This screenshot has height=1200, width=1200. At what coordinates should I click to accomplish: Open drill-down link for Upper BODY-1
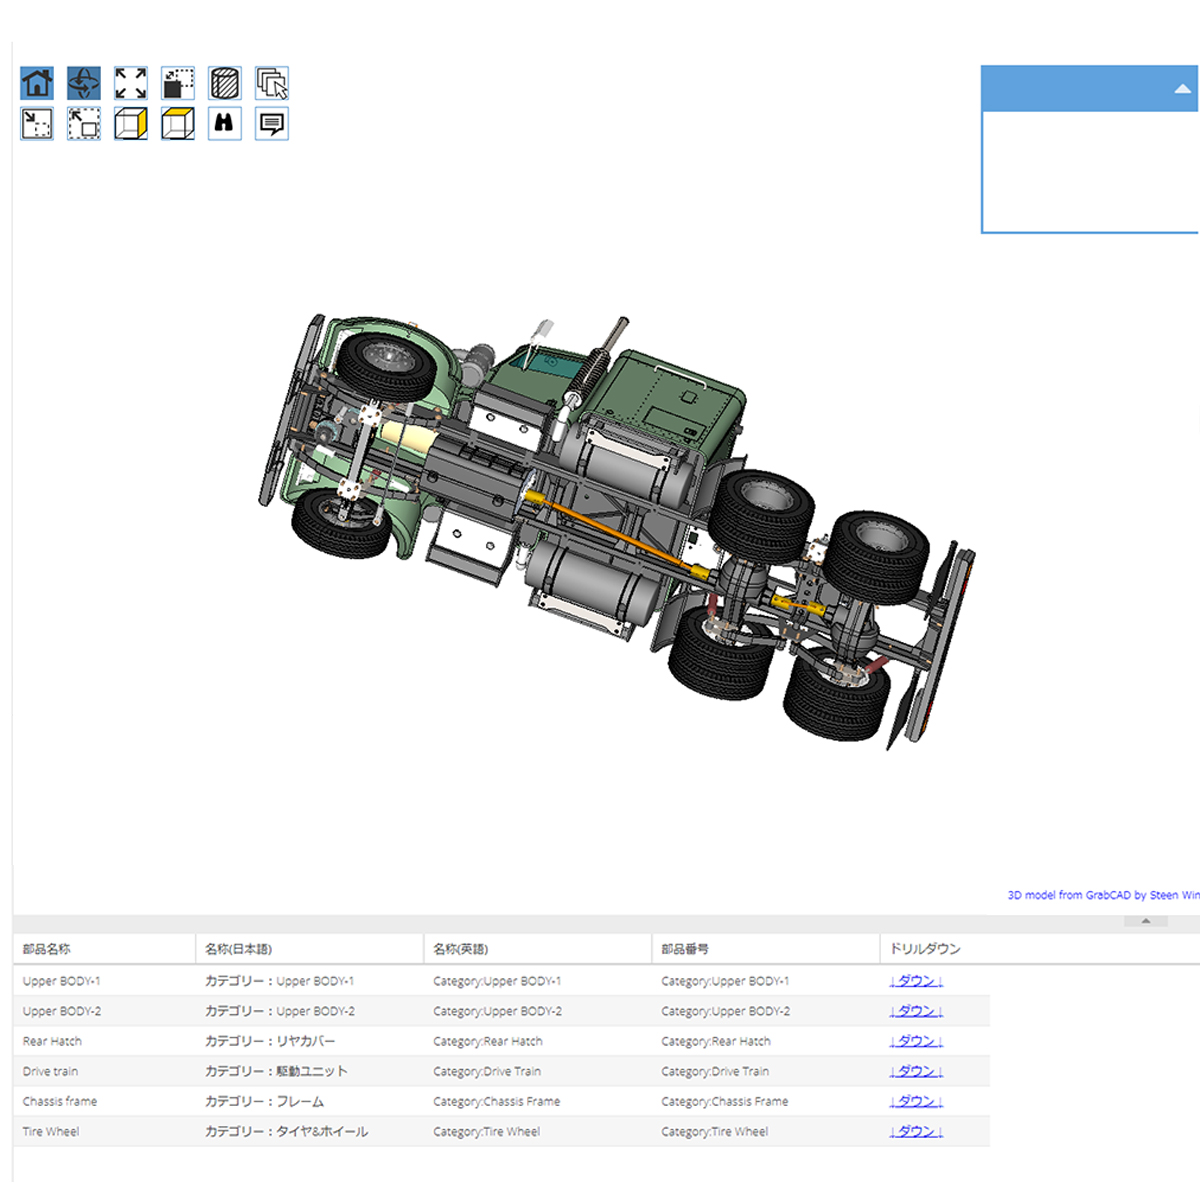[916, 981]
